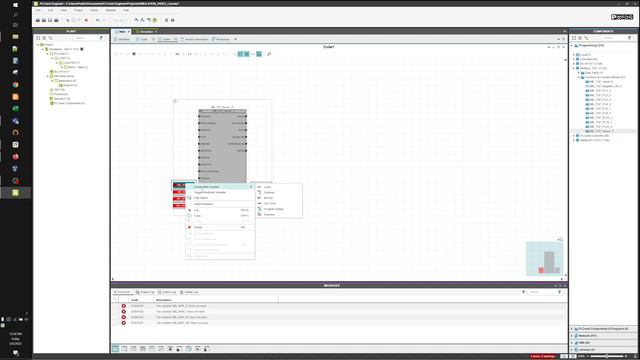Screen dimensions: 640x360
Task: Open the Online Log tab in Messages
Action: pos(167,292)
